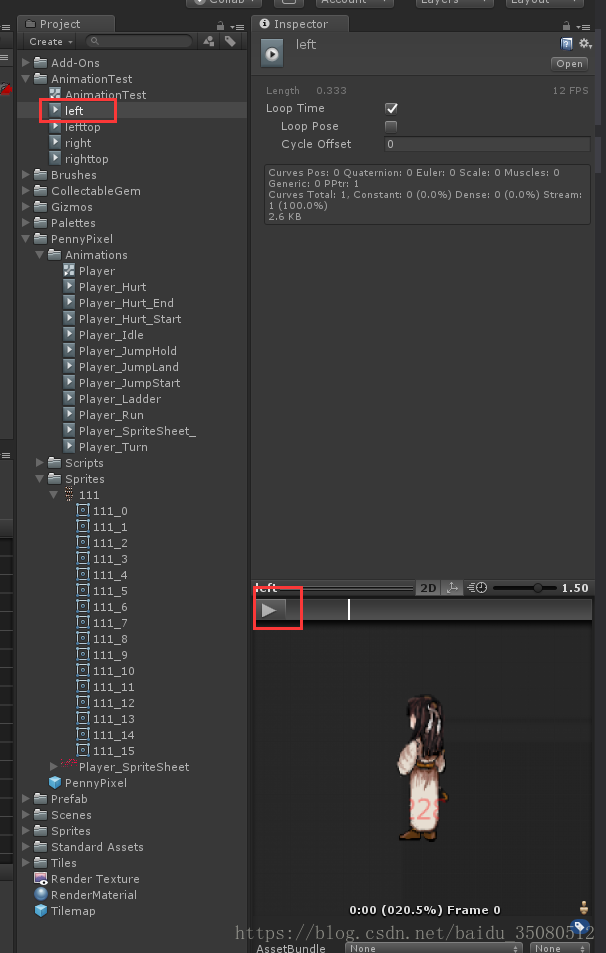The height and width of the screenshot is (953, 606).
Task: Open the AssetBundle variant None dropdown
Action: (560, 948)
